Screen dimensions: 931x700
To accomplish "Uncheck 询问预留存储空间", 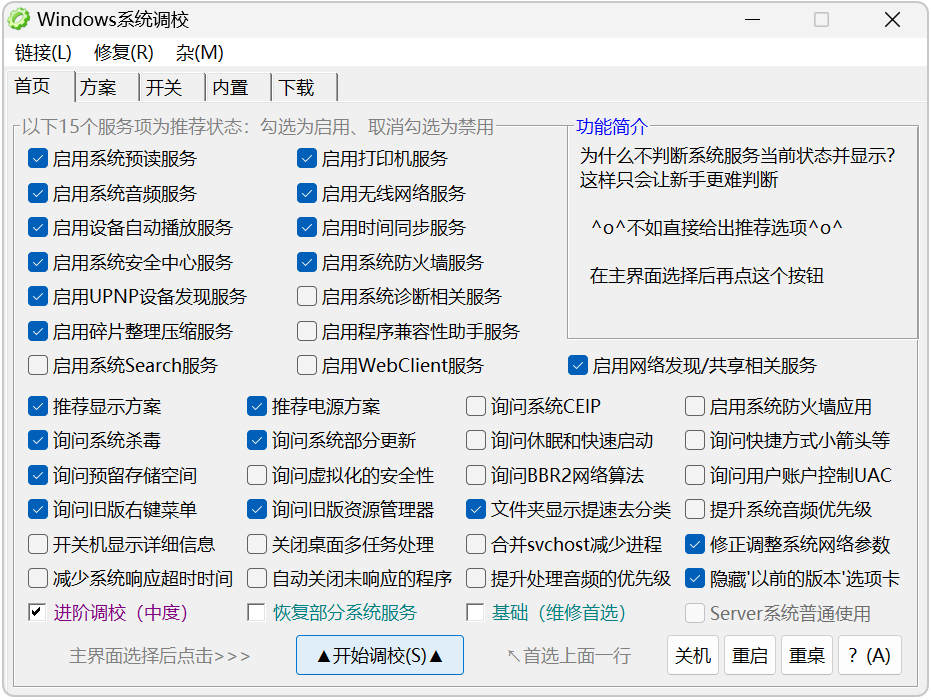I will pyautogui.click(x=38, y=475).
